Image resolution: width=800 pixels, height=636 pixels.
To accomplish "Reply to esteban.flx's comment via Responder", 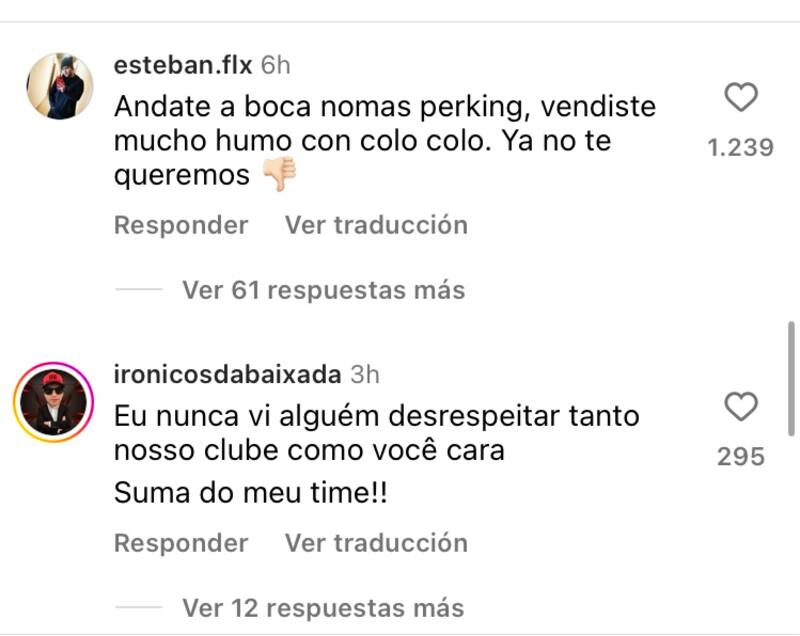I will click(181, 225).
